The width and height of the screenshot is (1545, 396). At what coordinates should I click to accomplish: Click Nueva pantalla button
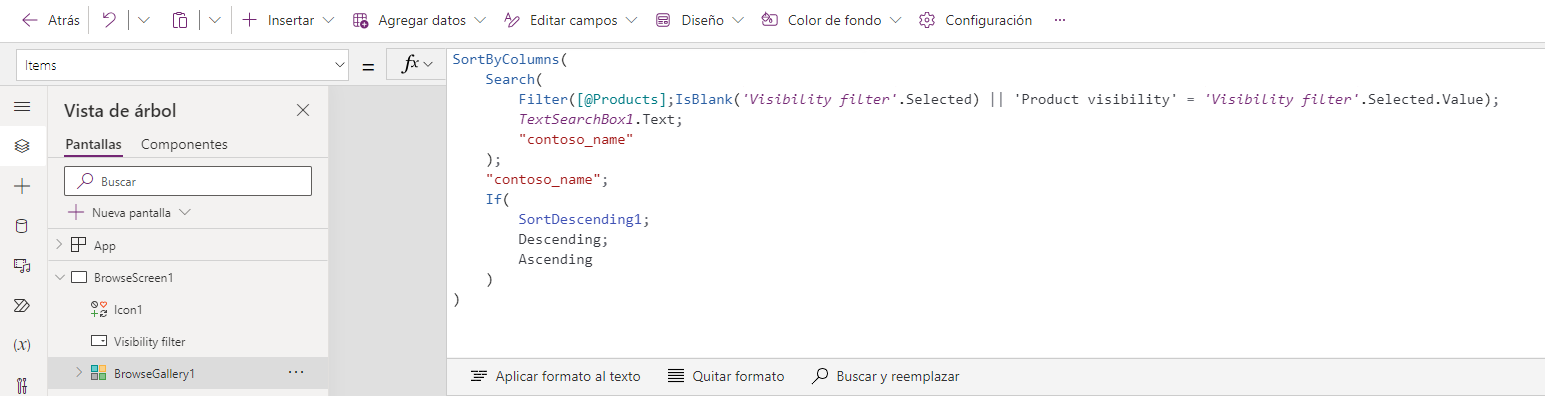point(120,213)
